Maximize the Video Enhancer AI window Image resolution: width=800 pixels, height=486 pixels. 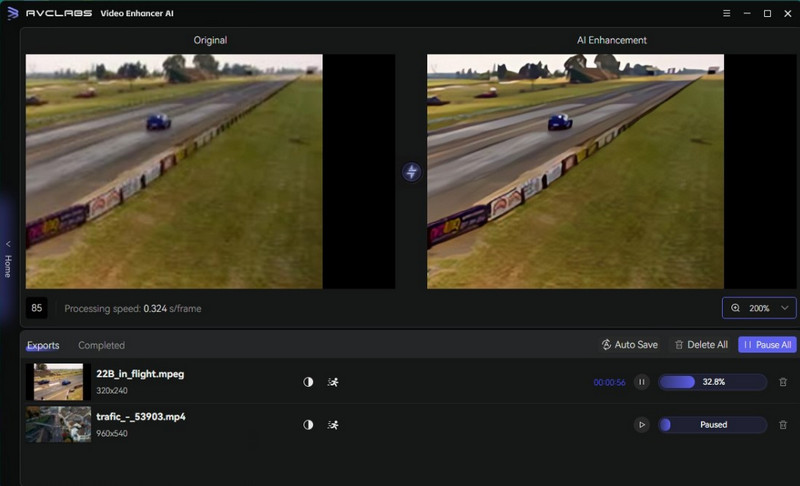point(767,13)
